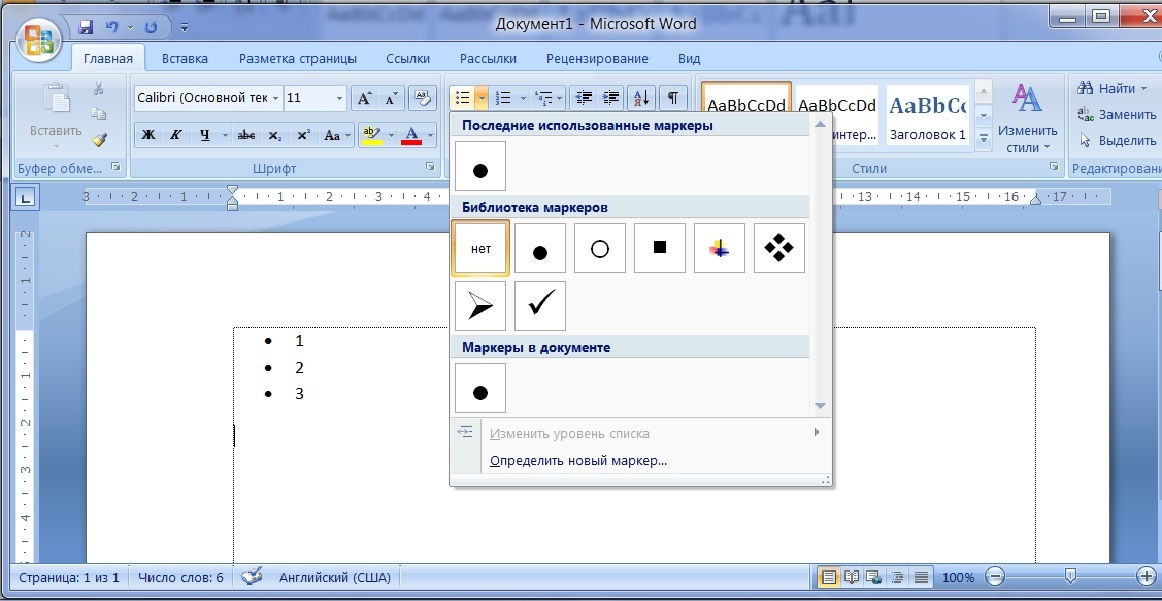Expand the styles gallery with the More arrow
Screen dimensions: 1162x601
[x=983, y=137]
